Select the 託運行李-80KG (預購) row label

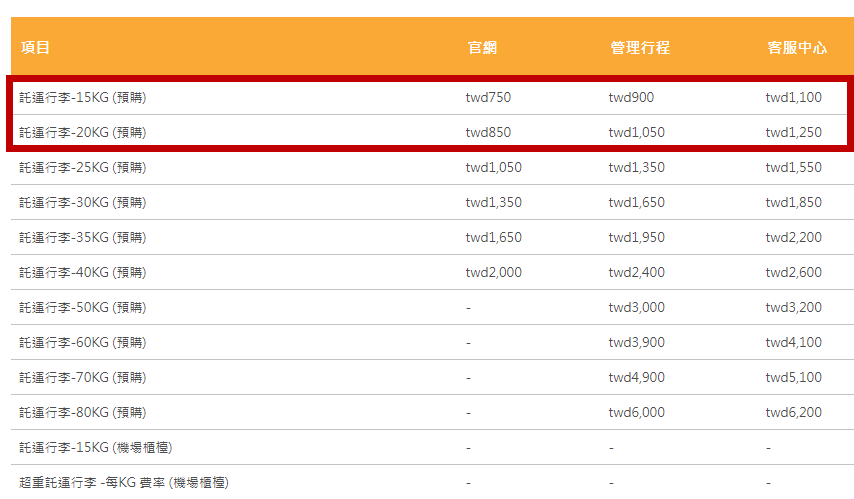(x=83, y=412)
